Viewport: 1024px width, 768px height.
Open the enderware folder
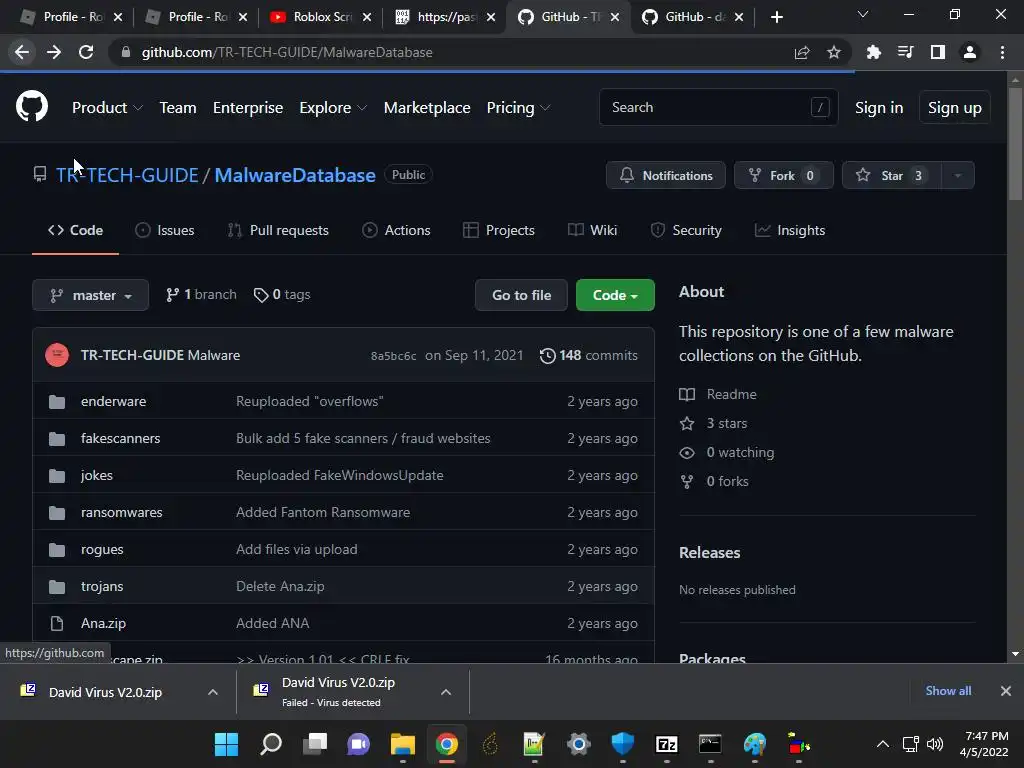coord(114,402)
